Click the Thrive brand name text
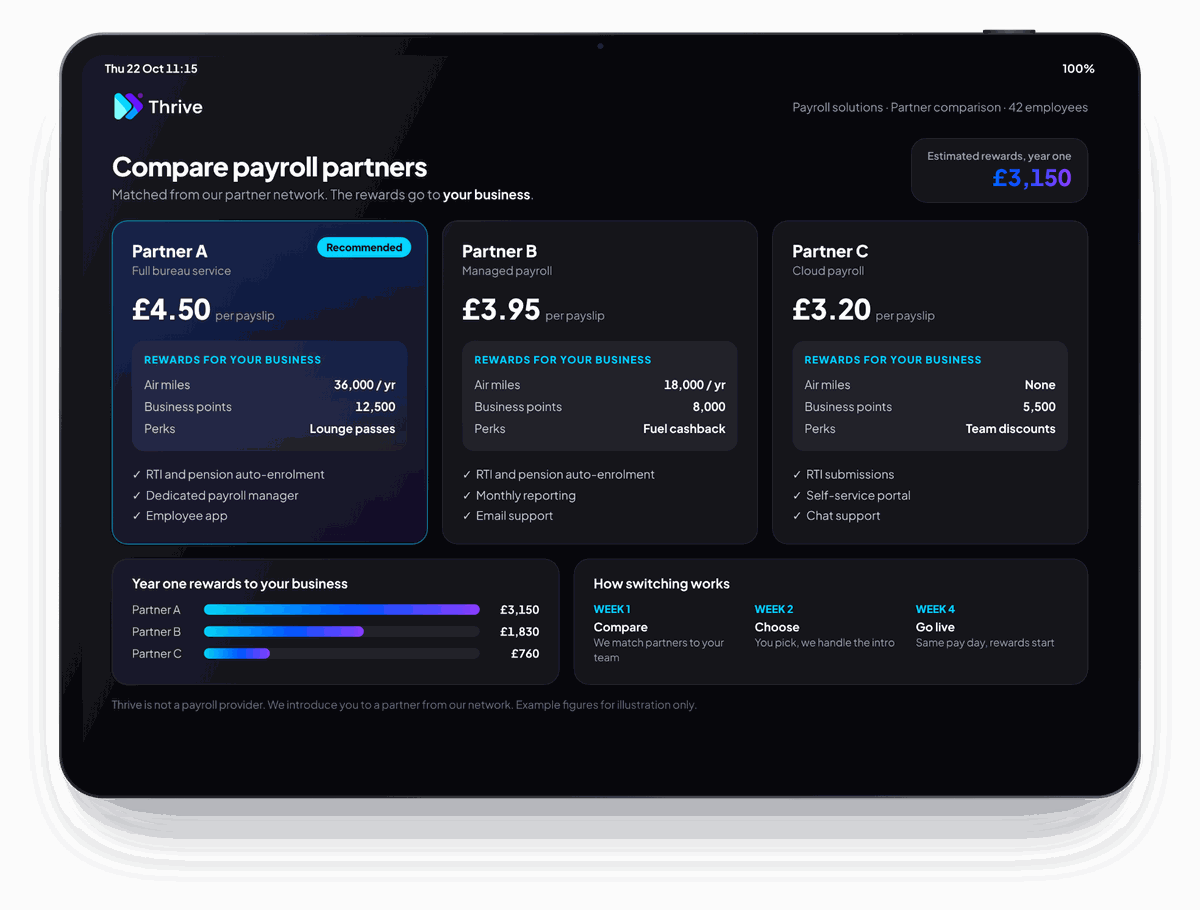This screenshot has width=1200, height=910. (175, 107)
